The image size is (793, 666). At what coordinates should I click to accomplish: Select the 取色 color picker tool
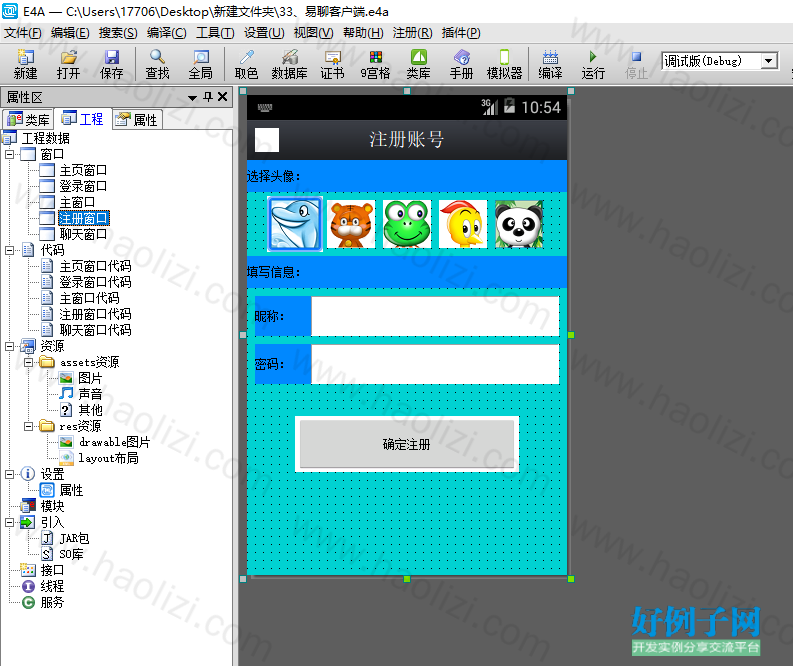(246, 64)
